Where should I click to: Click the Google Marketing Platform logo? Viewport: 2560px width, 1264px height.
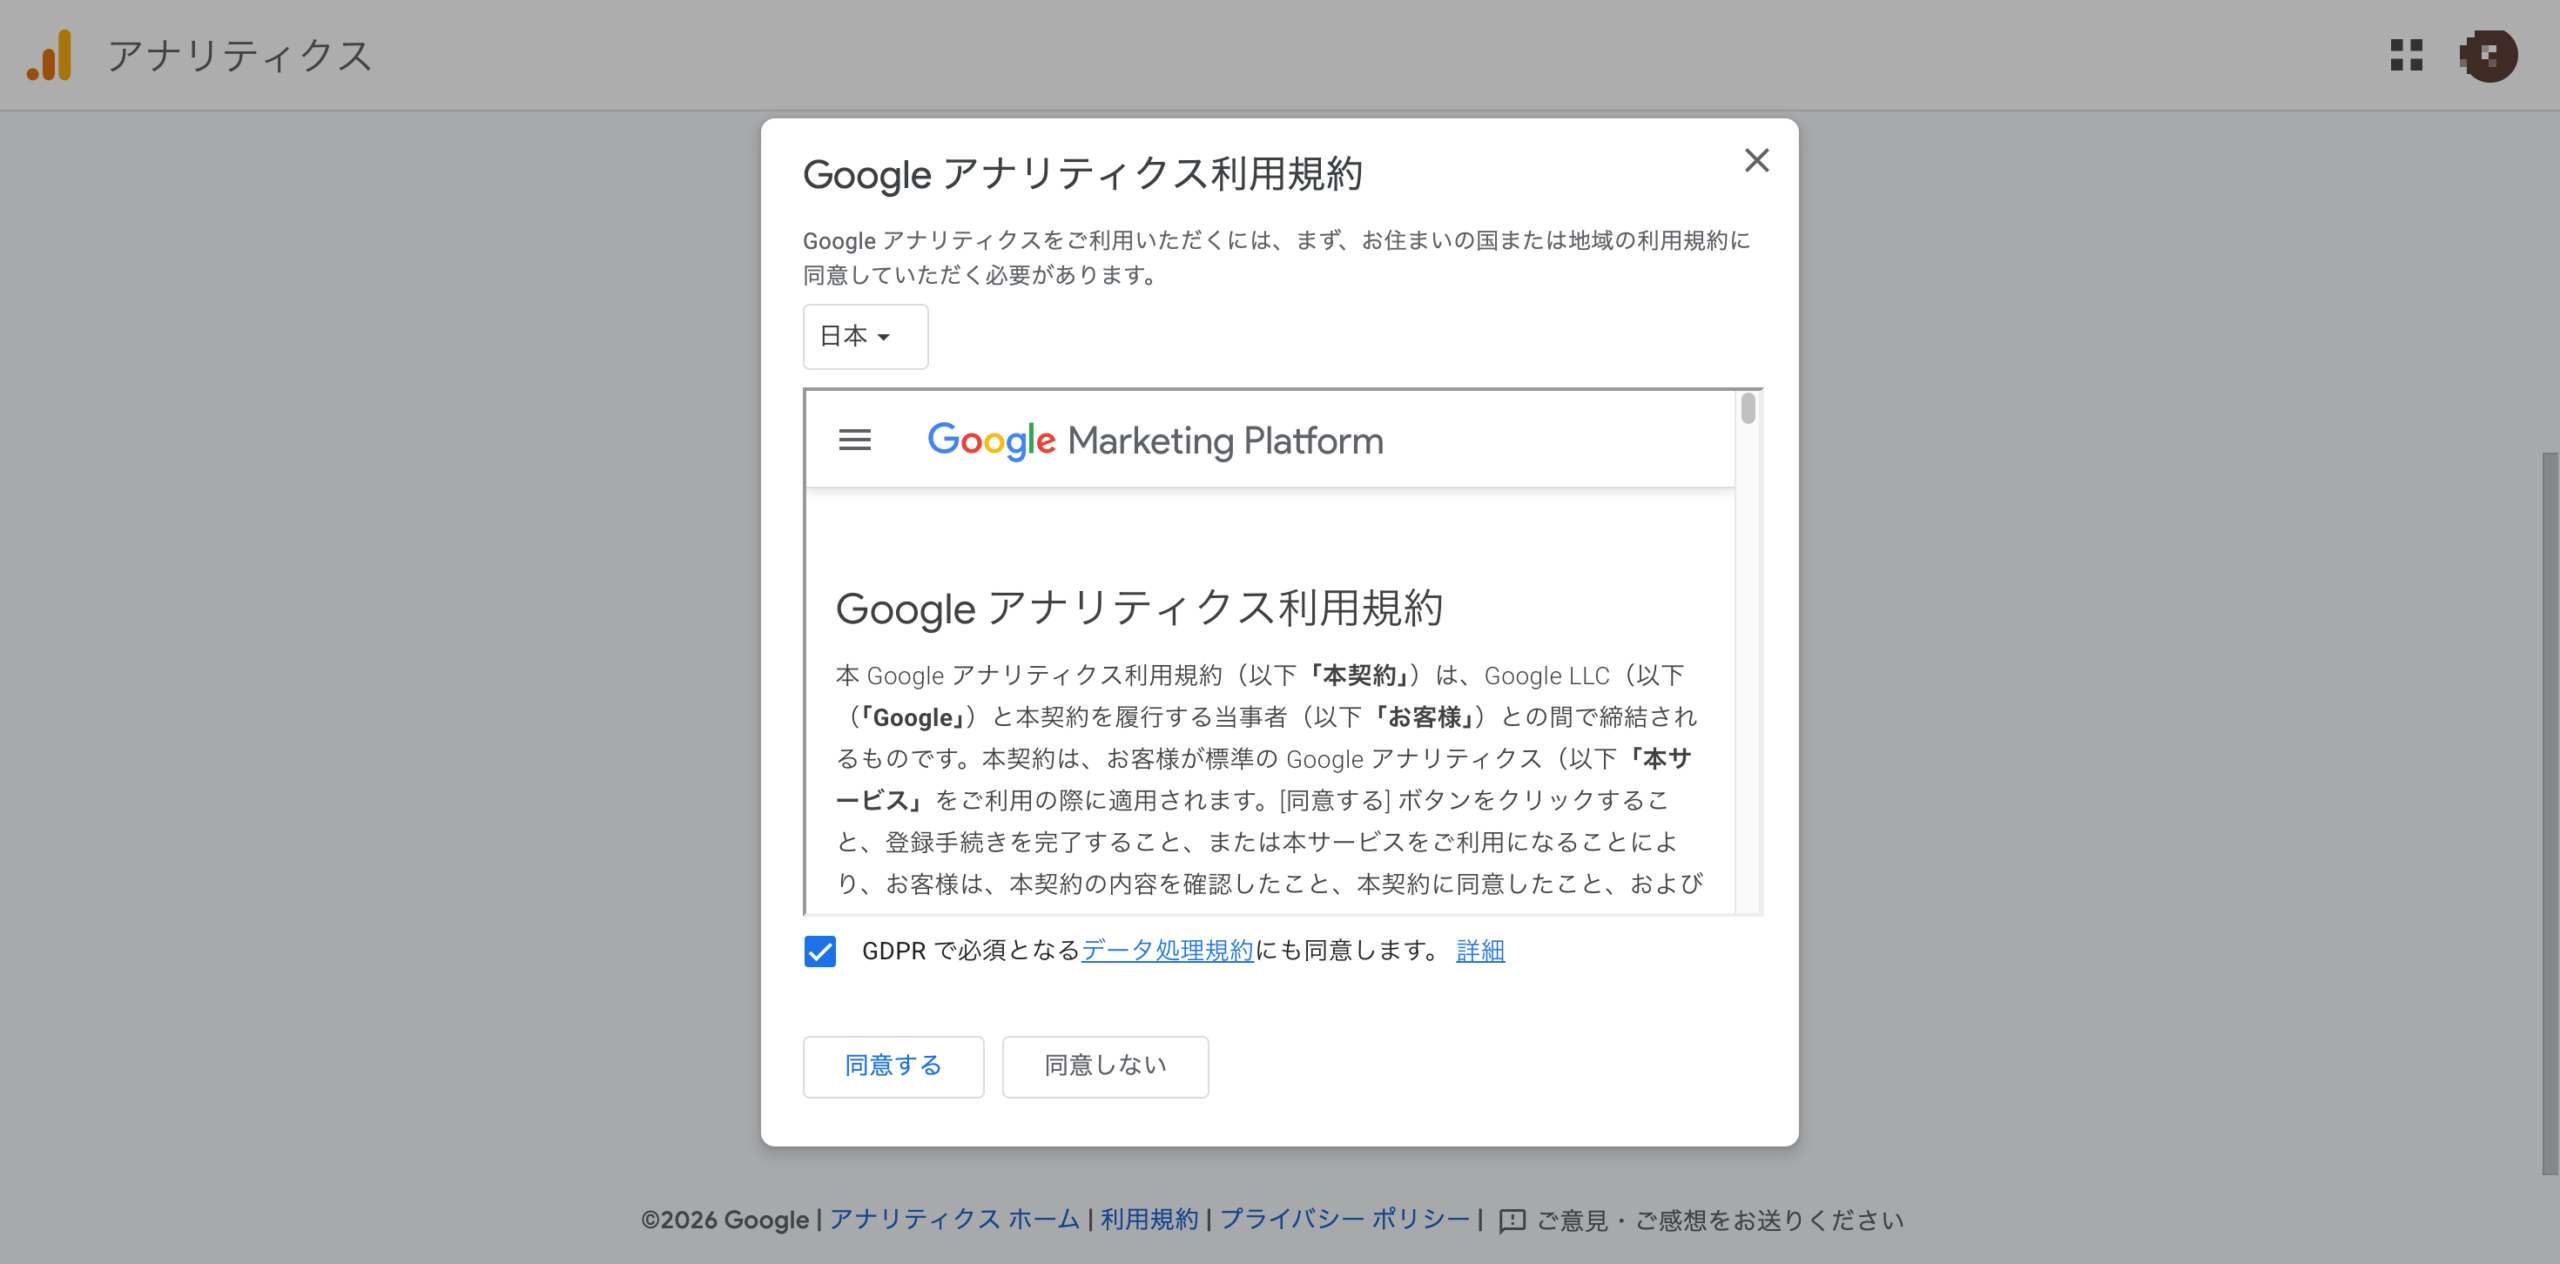tap(1155, 440)
